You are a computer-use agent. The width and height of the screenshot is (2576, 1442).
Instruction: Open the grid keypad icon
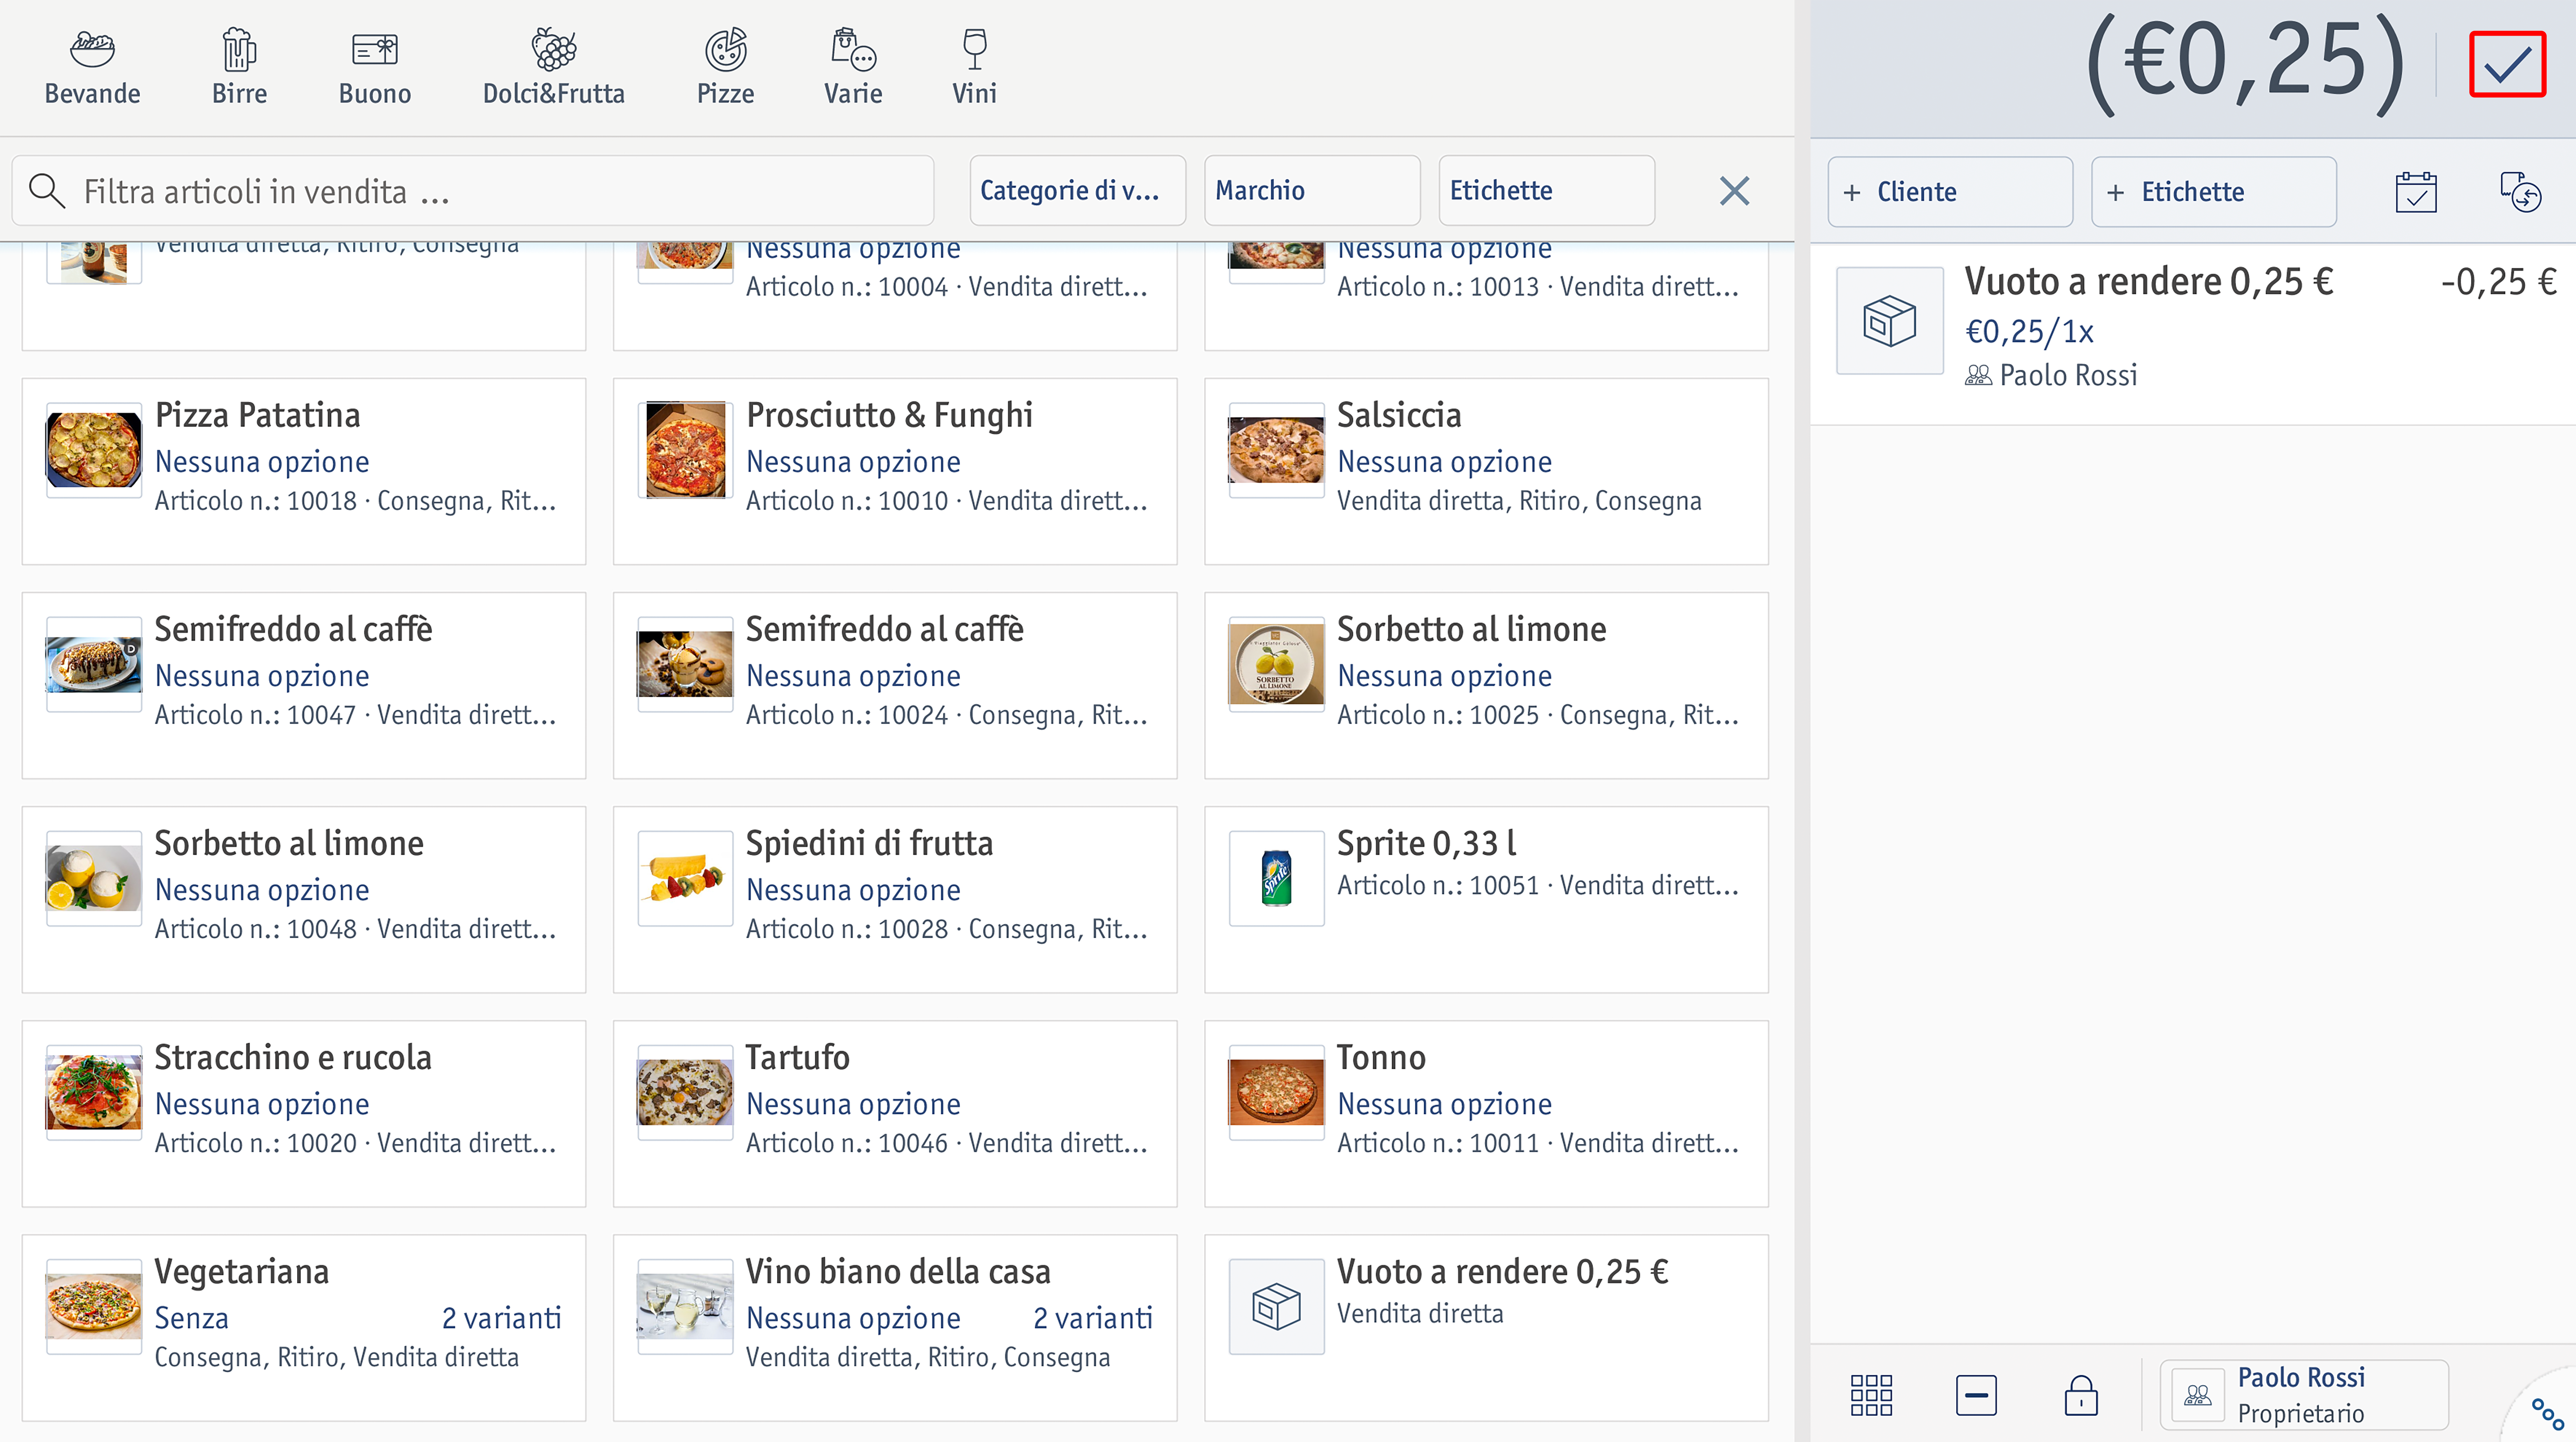pos(1871,1395)
